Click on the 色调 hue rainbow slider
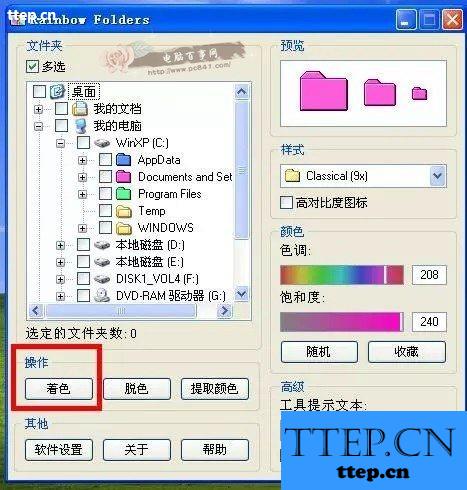 342,275
